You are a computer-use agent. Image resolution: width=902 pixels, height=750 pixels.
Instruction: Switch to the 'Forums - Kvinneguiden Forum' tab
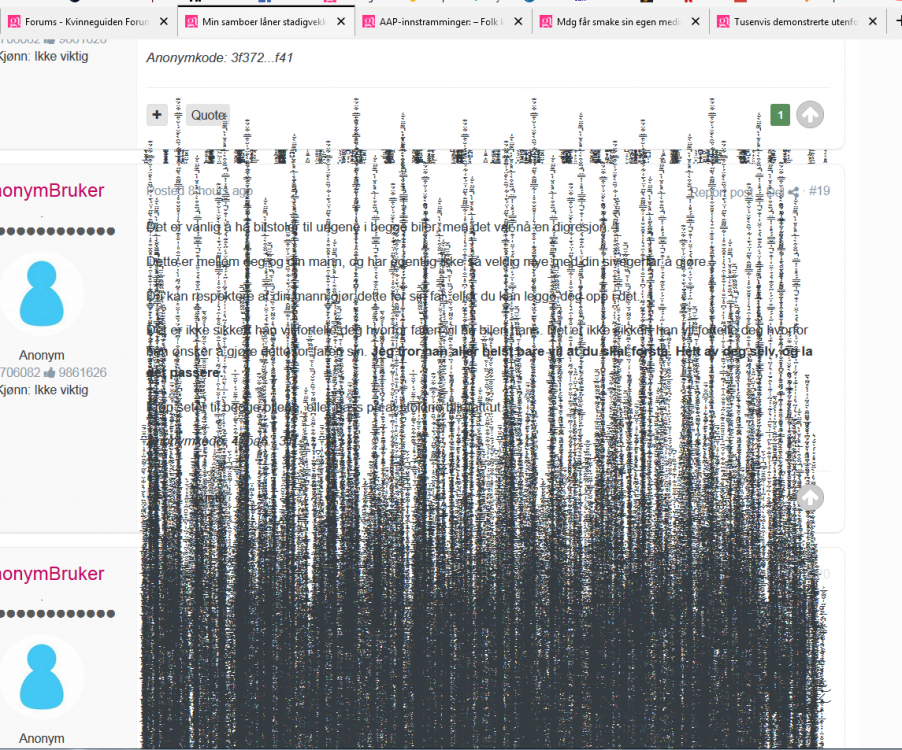point(89,22)
